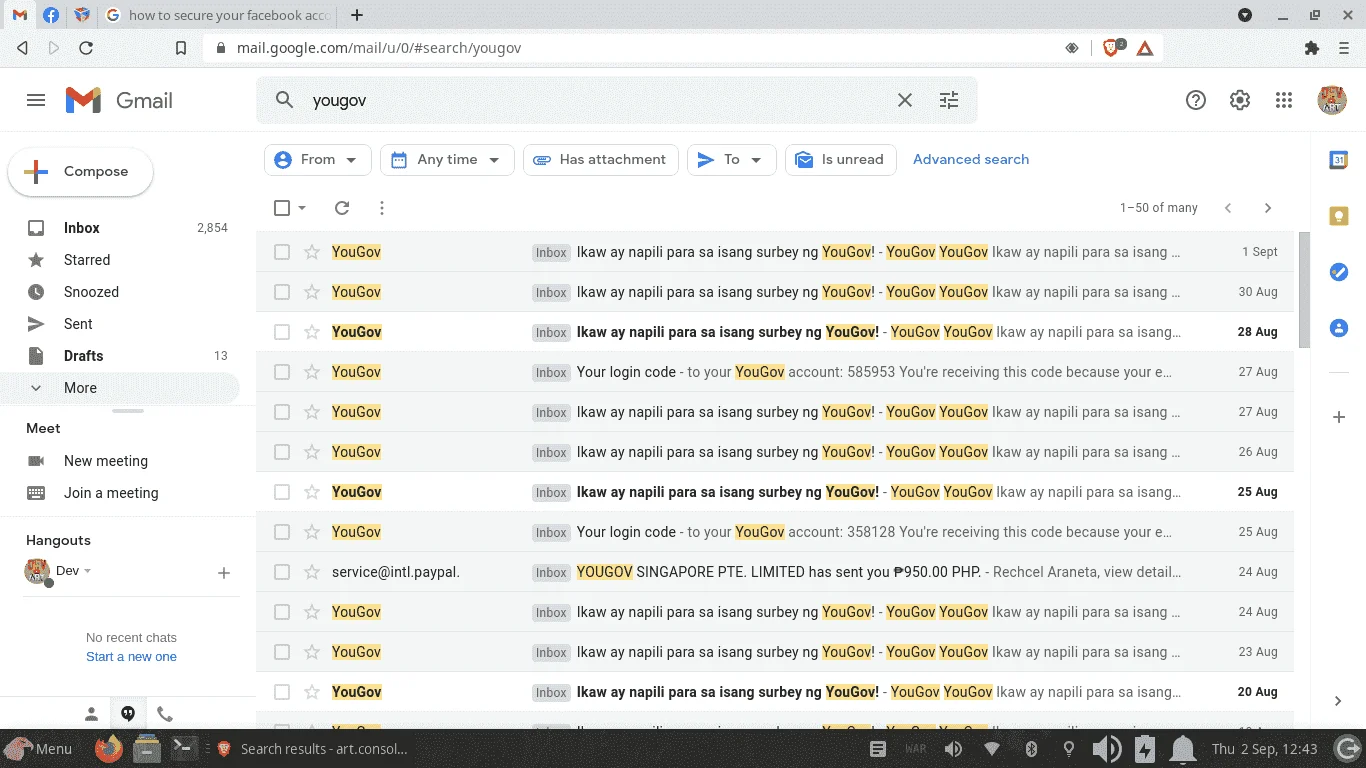Open the Sent folder
1366x768 pixels.
pyautogui.click(x=120, y=324)
